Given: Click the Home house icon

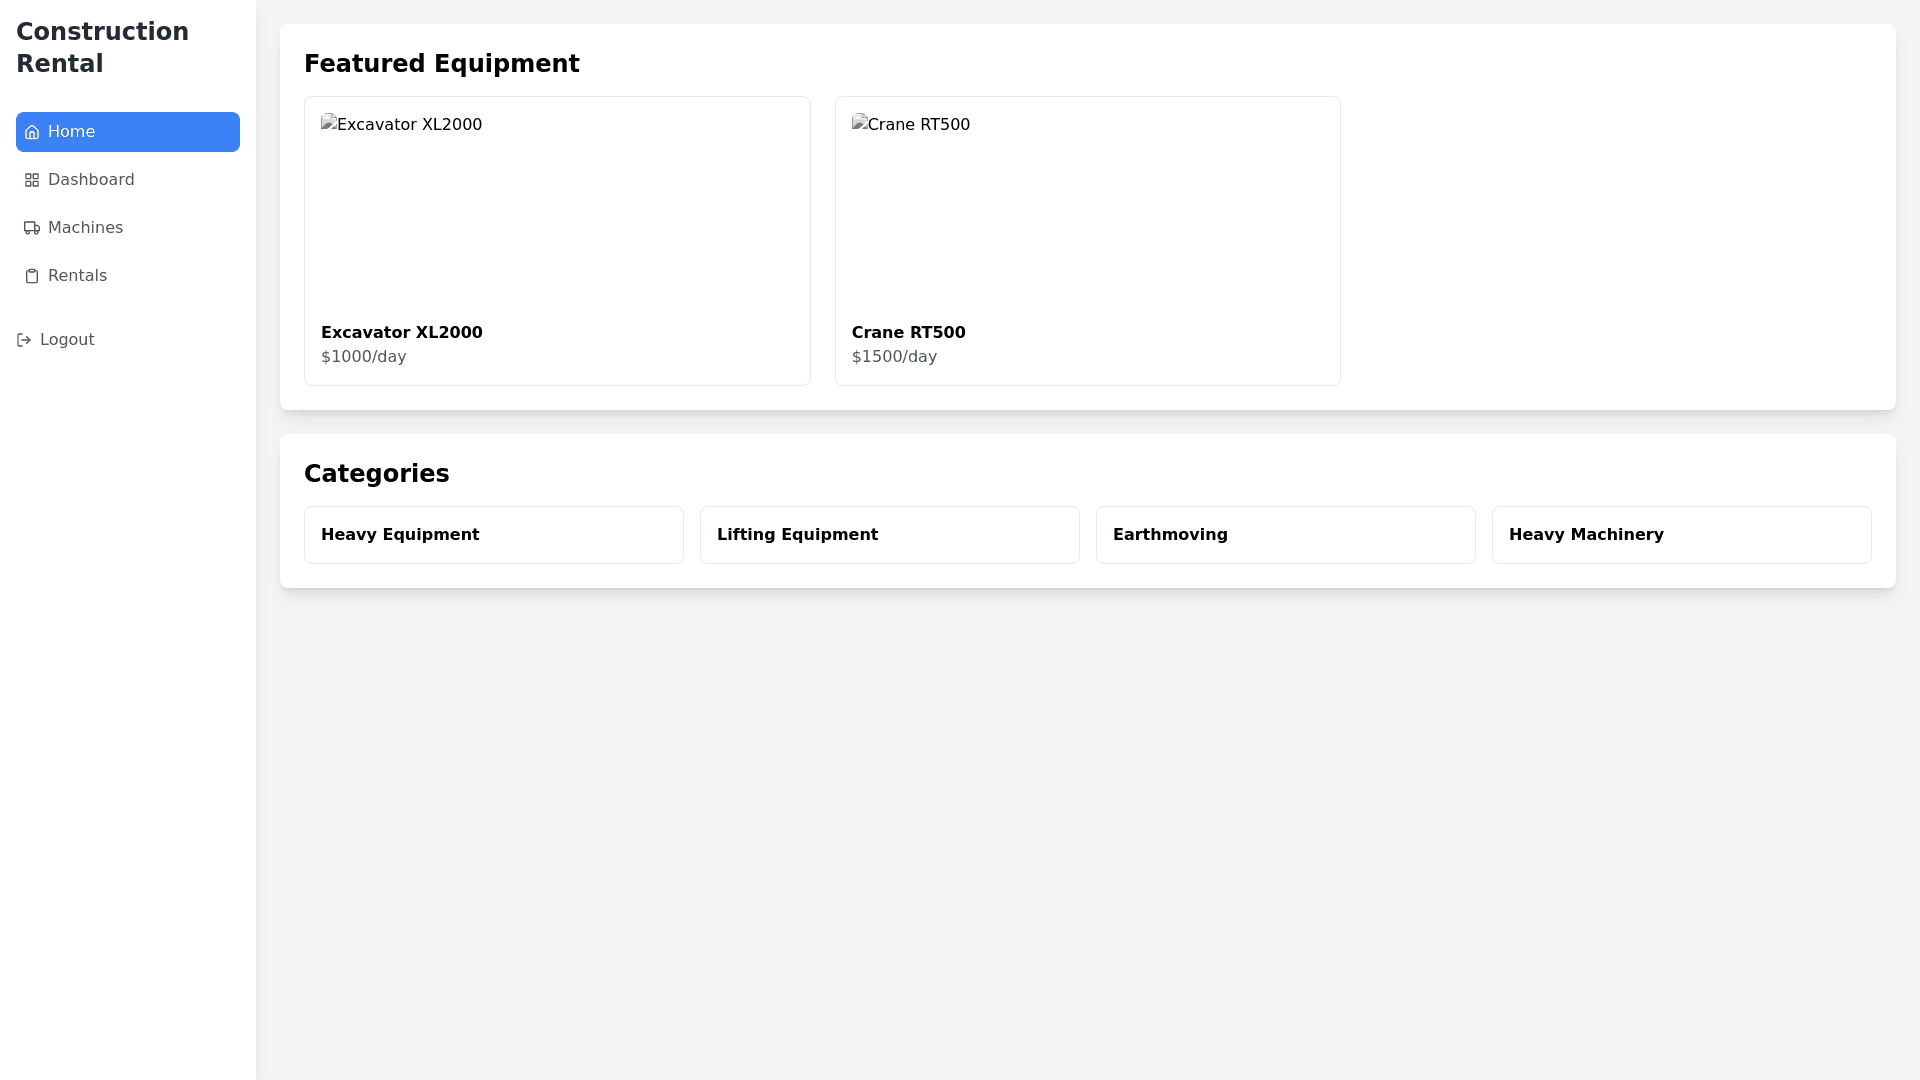Looking at the screenshot, I should (32, 132).
